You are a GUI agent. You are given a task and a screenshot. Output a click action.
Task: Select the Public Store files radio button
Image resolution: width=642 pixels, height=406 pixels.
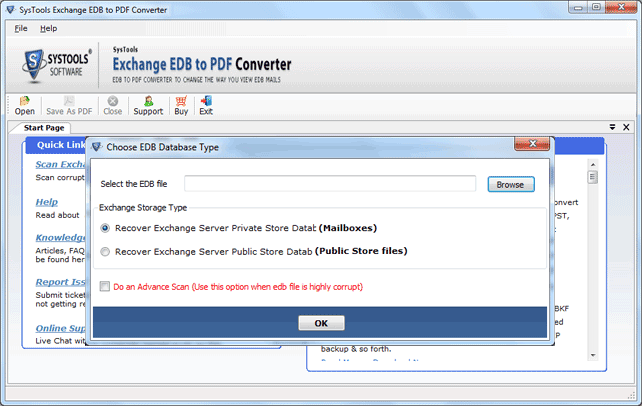tap(105, 252)
